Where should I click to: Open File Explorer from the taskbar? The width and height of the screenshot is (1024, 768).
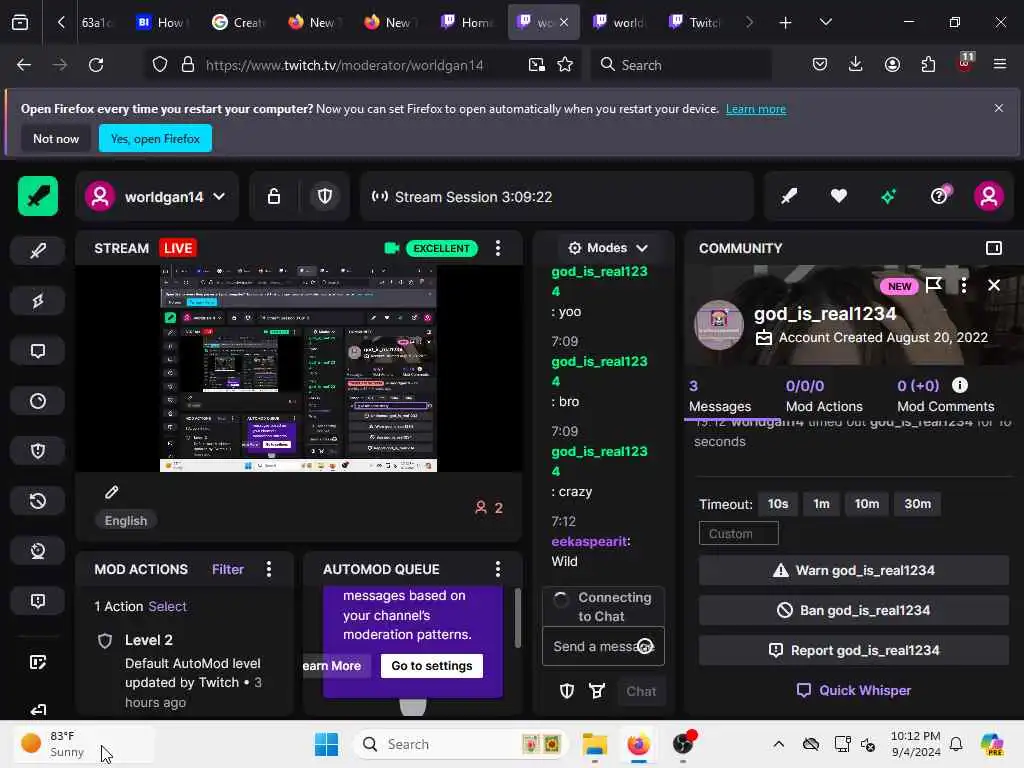594,744
